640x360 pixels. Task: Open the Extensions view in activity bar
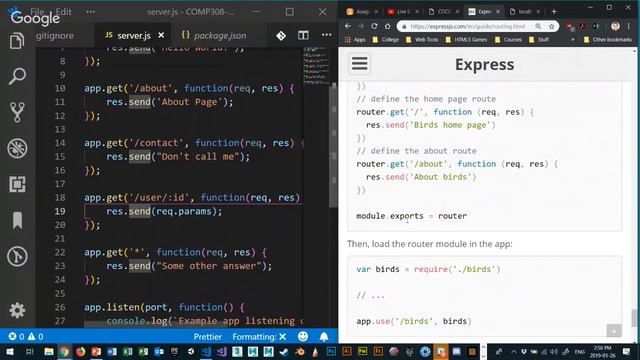coord(17,184)
